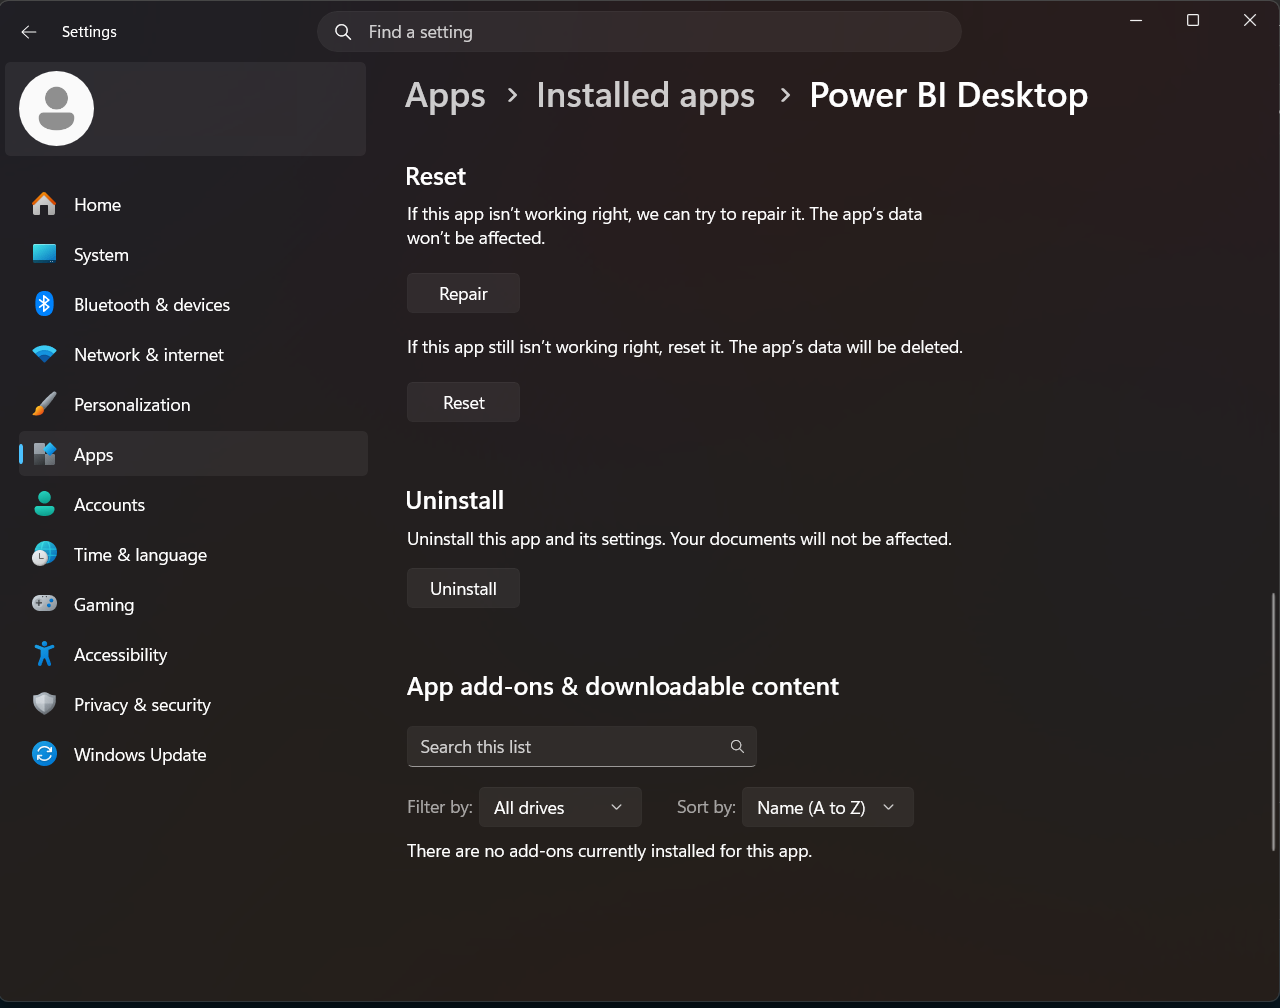Open Bluetooth & devices icon
The height and width of the screenshot is (1008, 1280).
[x=44, y=304]
